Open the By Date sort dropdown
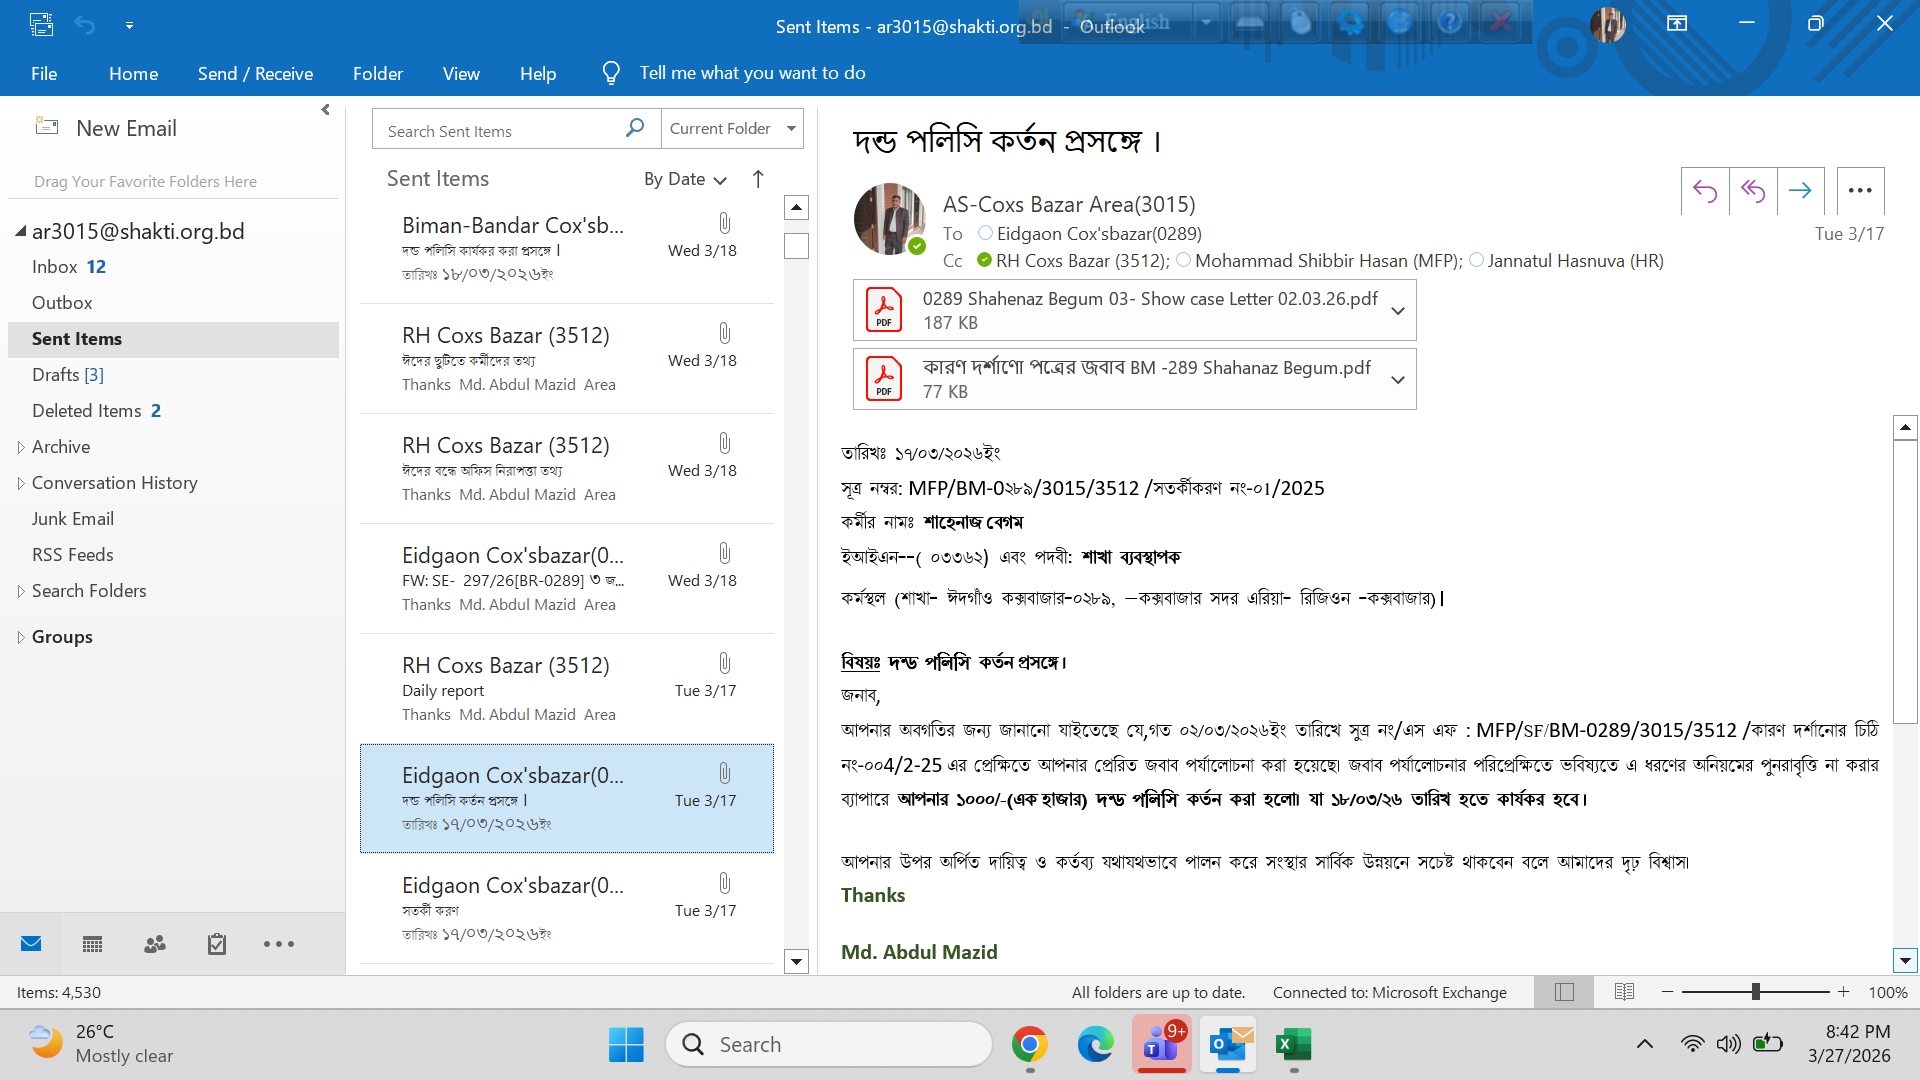This screenshot has width=1920, height=1080. tap(685, 179)
